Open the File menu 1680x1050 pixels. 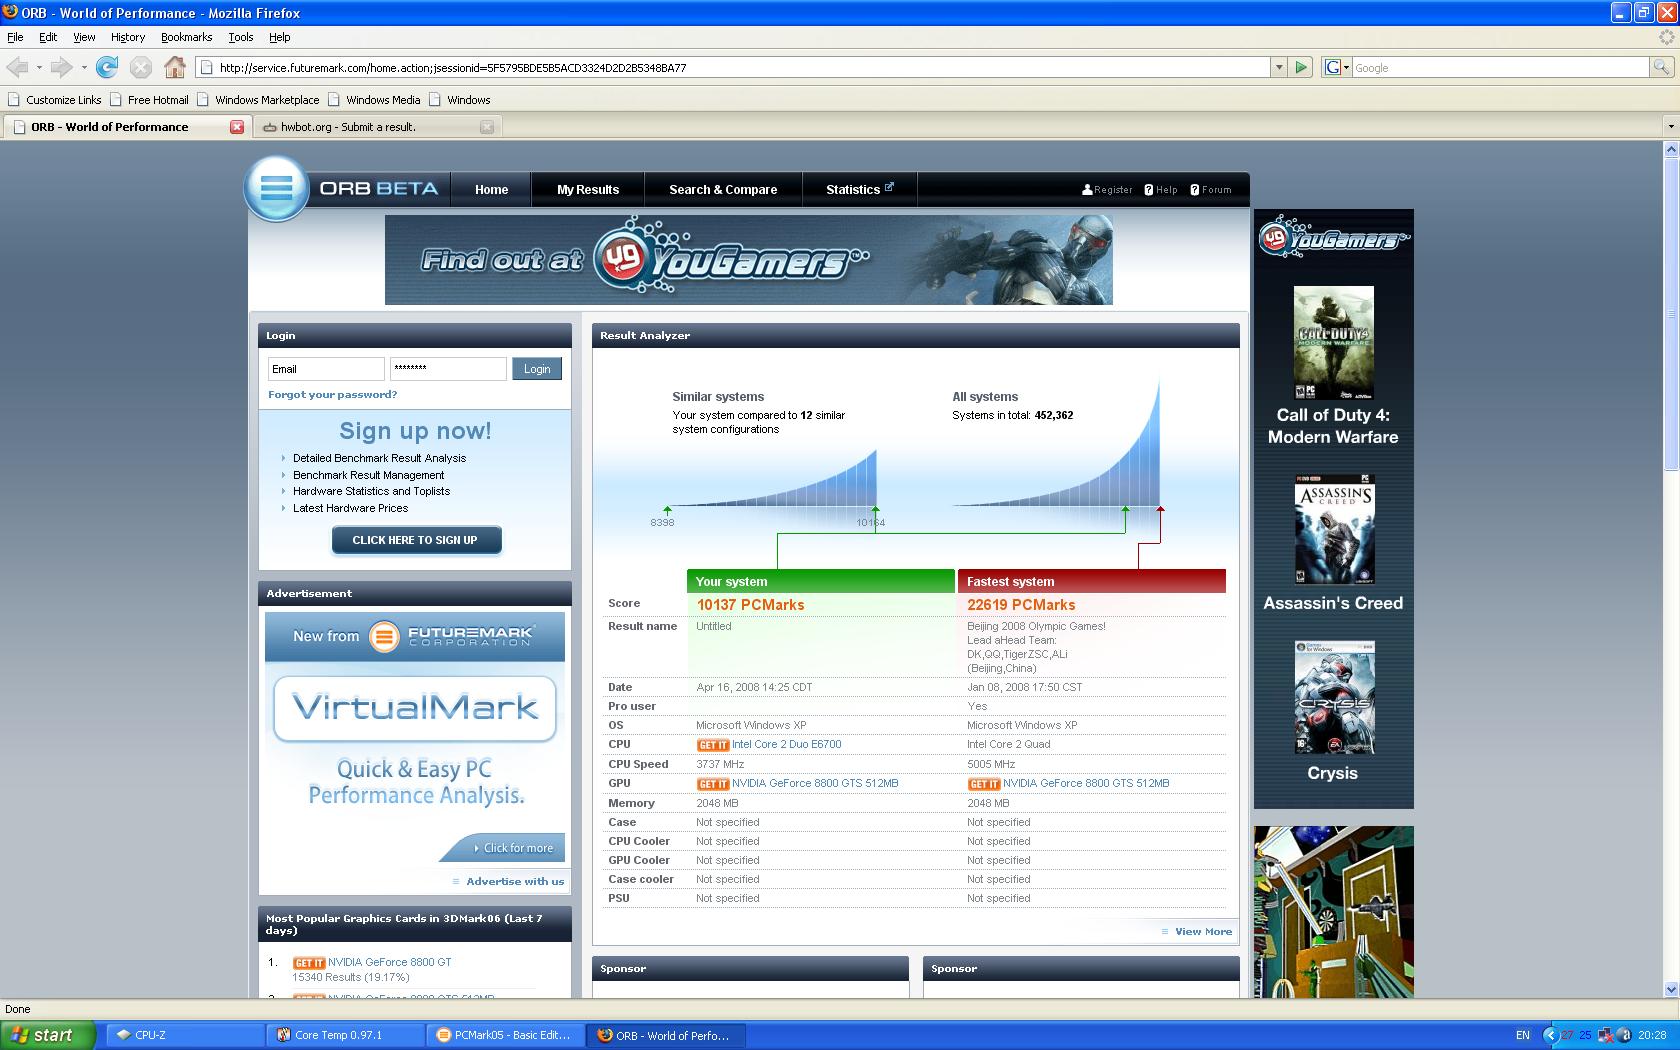coord(15,37)
